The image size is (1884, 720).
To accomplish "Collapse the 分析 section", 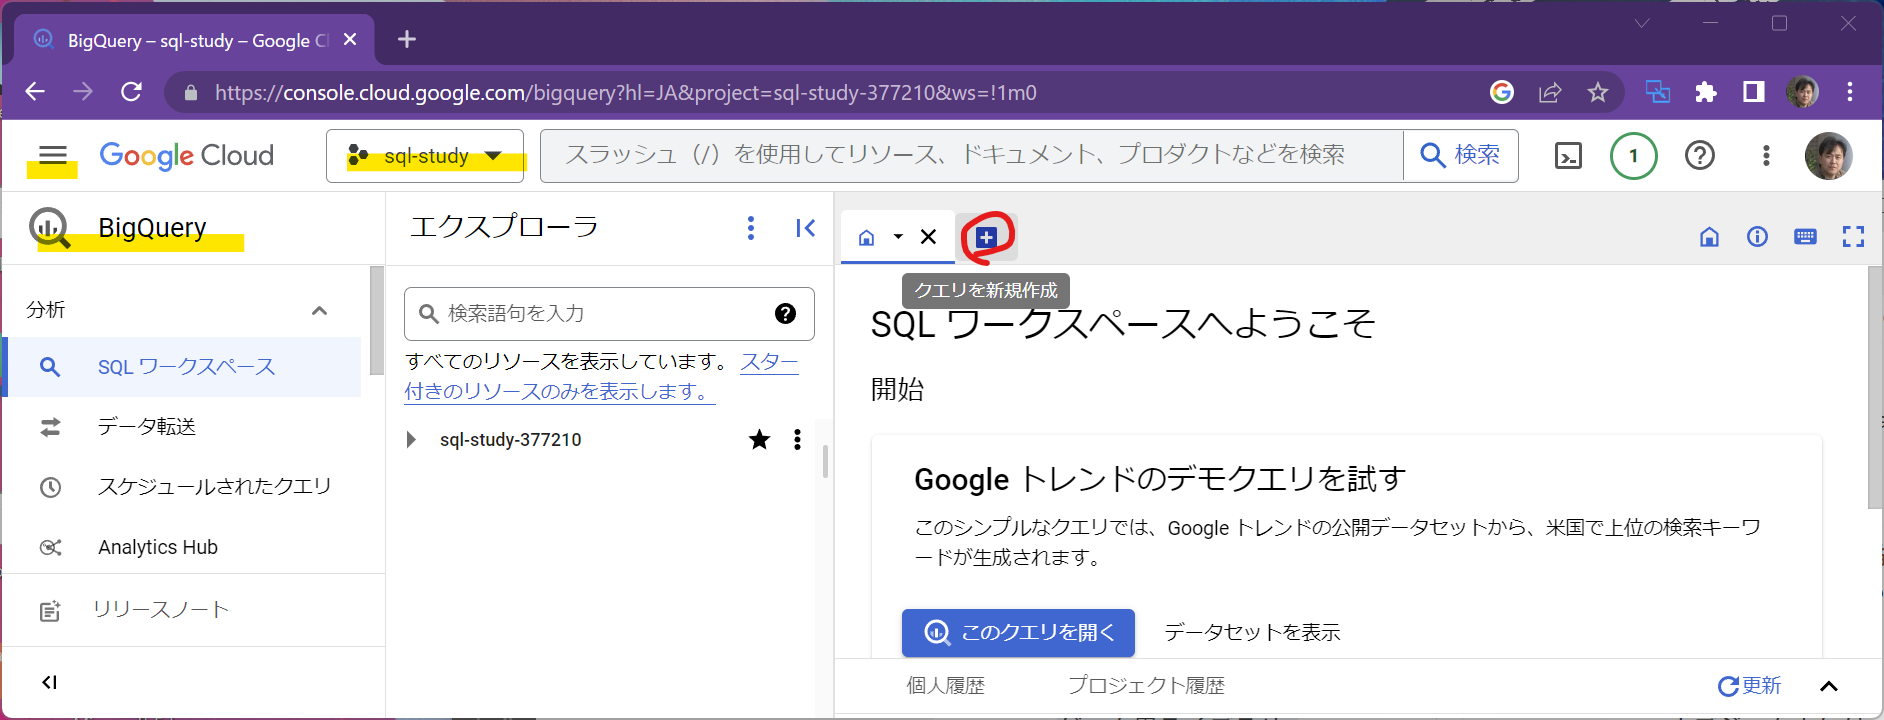I will (x=319, y=311).
